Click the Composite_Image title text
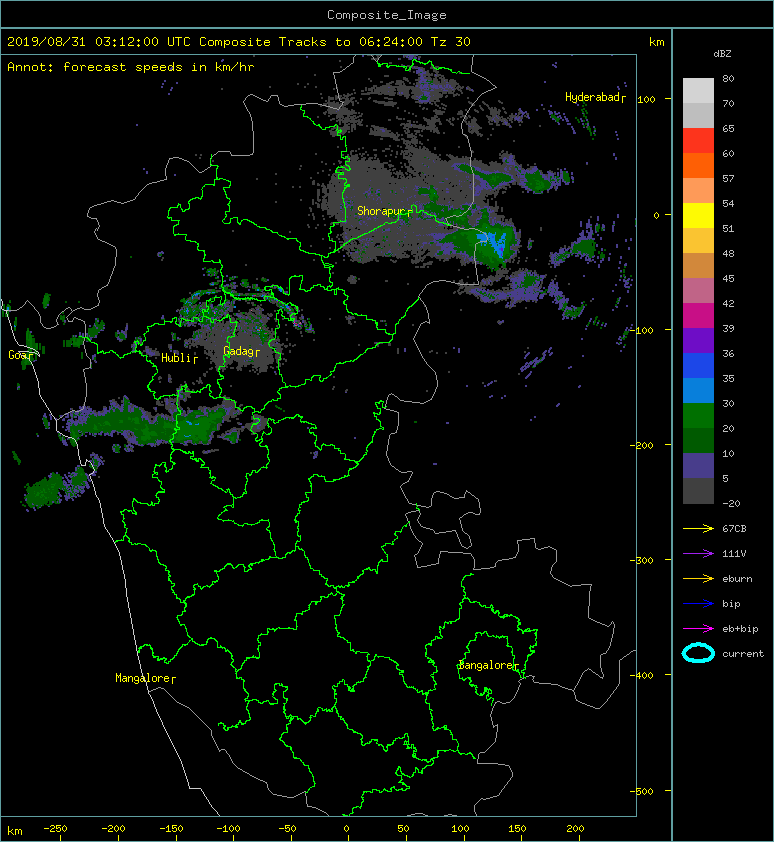 click(387, 15)
